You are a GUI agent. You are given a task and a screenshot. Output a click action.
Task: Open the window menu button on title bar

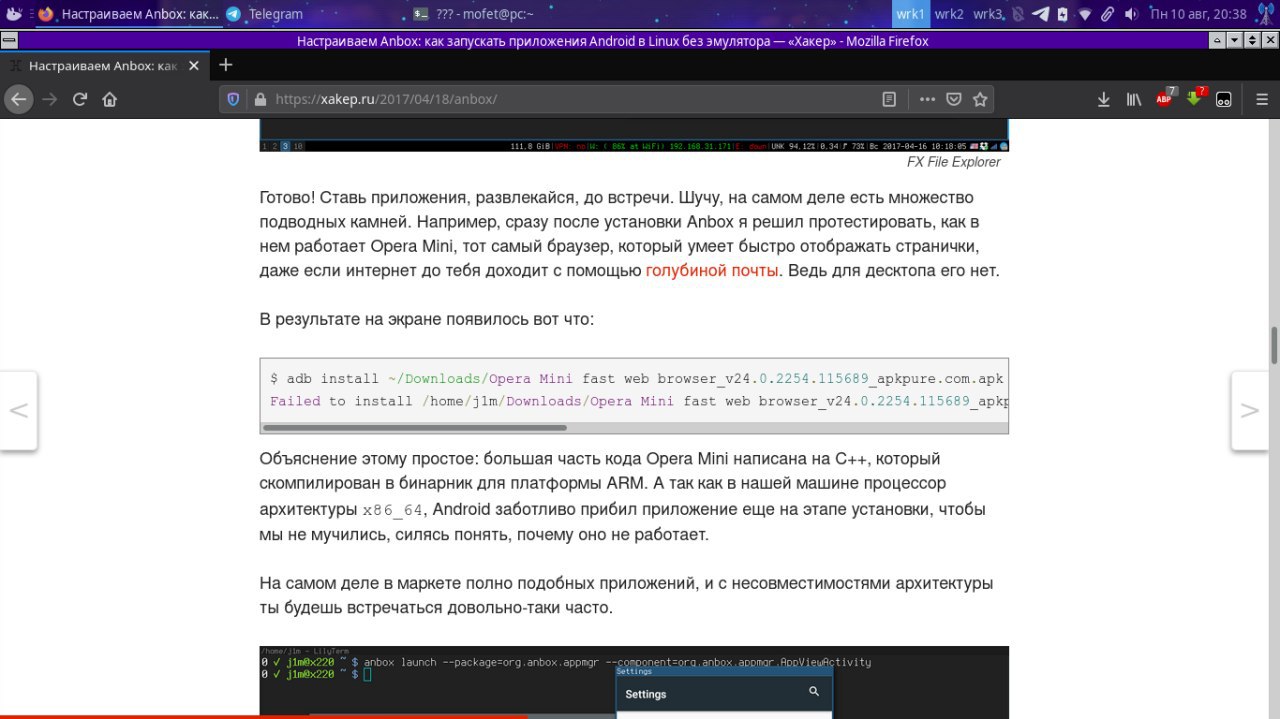click(x=8, y=41)
